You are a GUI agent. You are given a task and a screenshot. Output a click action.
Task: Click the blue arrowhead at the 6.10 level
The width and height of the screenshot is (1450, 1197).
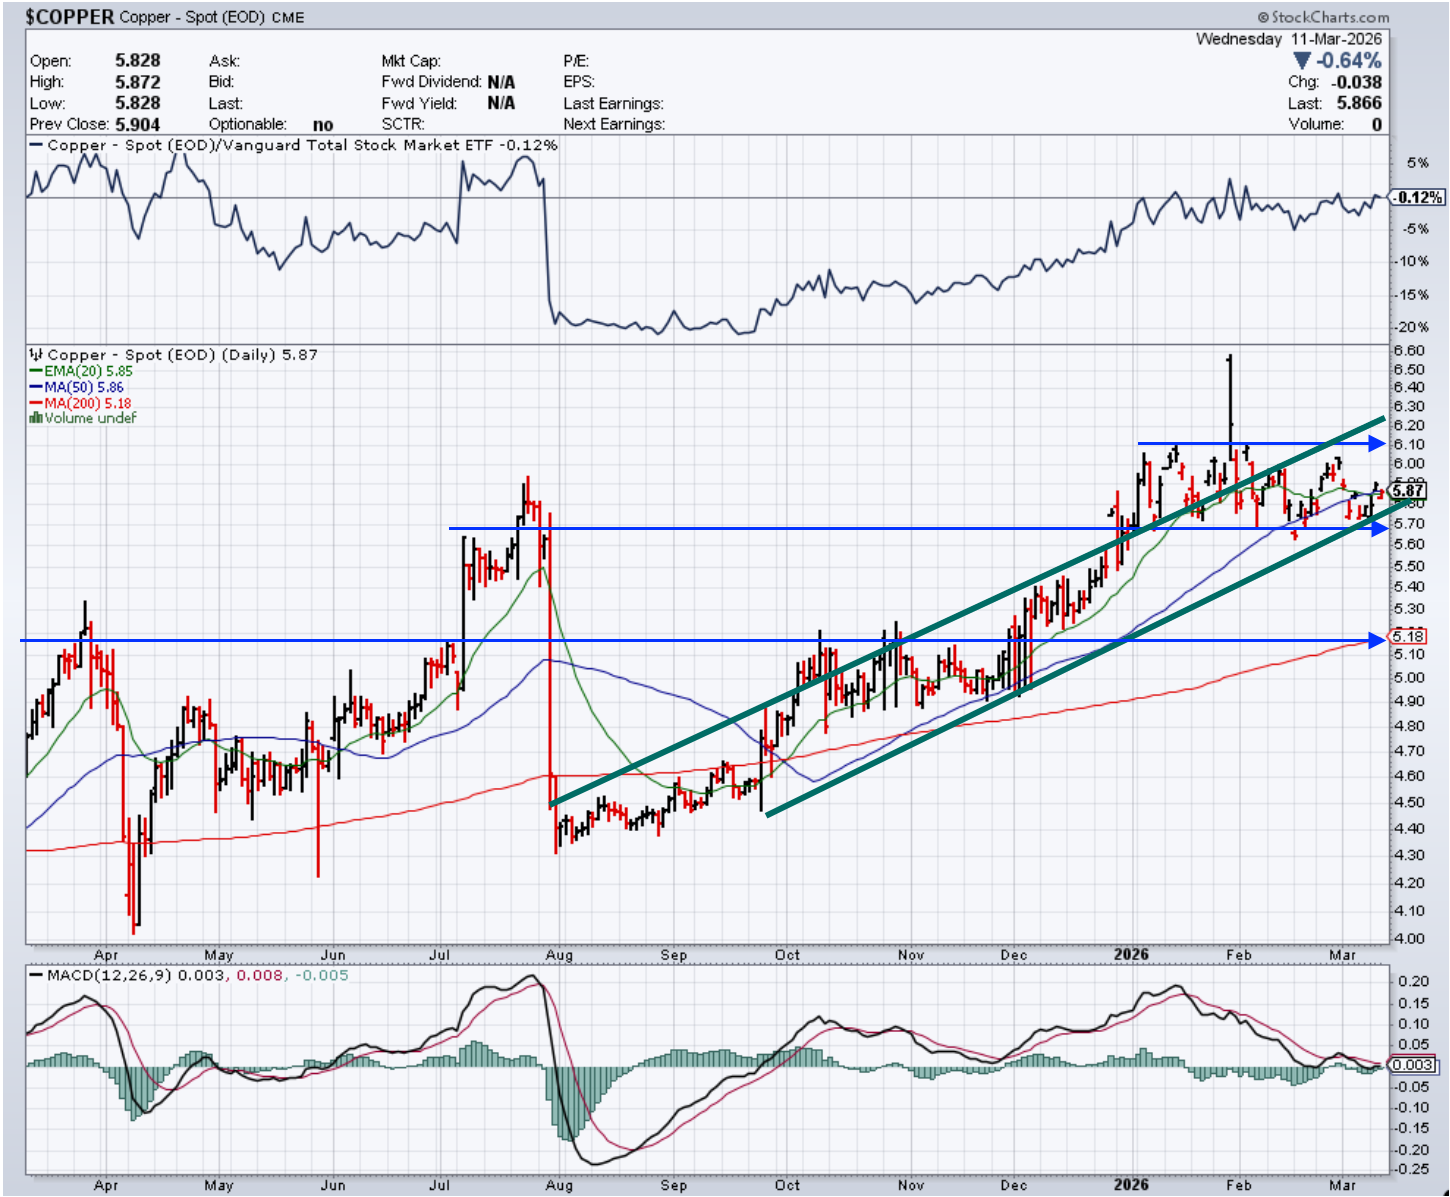coord(1377,443)
